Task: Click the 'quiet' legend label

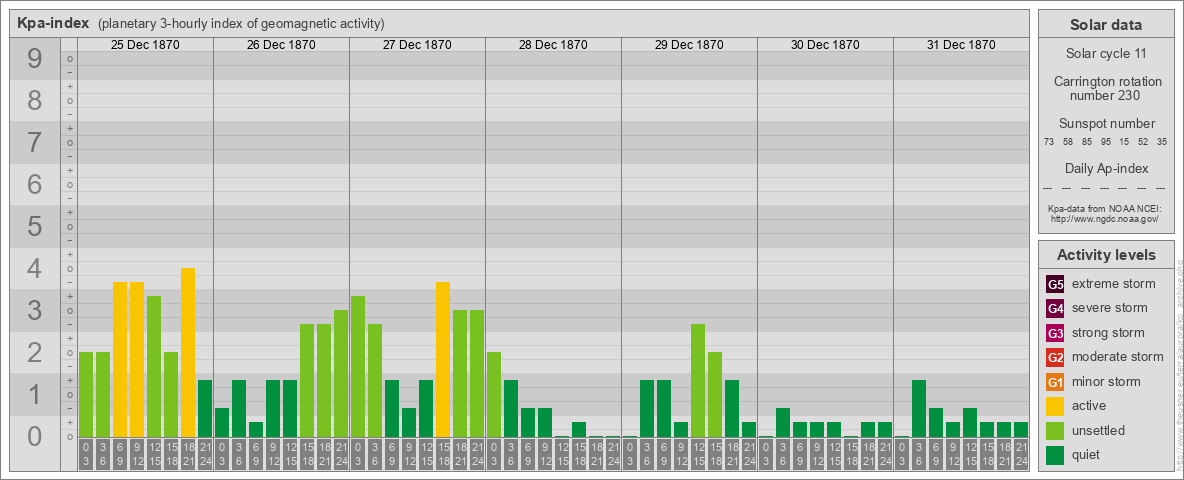Action: click(1087, 454)
